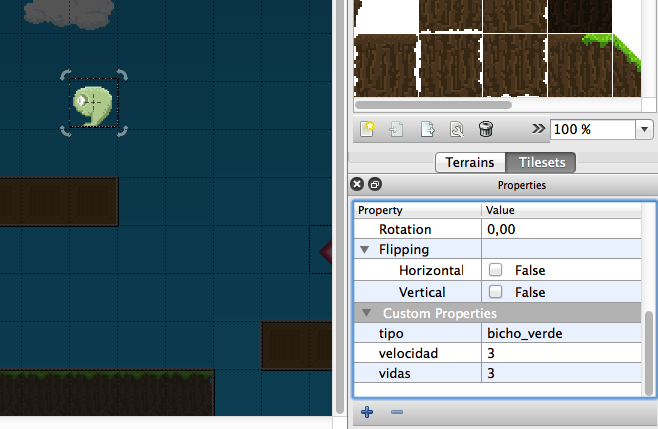Select the tipo property row
This screenshot has width=658, height=429.
(x=498, y=333)
